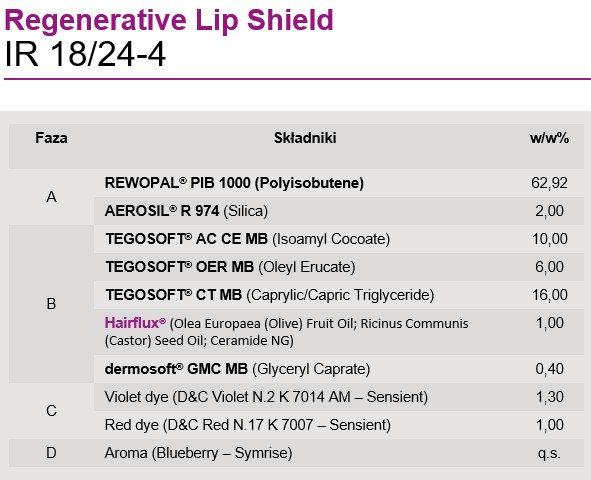Select TEGOSOFT CT MB Caprylic/Capric Triglyceride
Viewport: 591px width, 480px height.
(269, 295)
